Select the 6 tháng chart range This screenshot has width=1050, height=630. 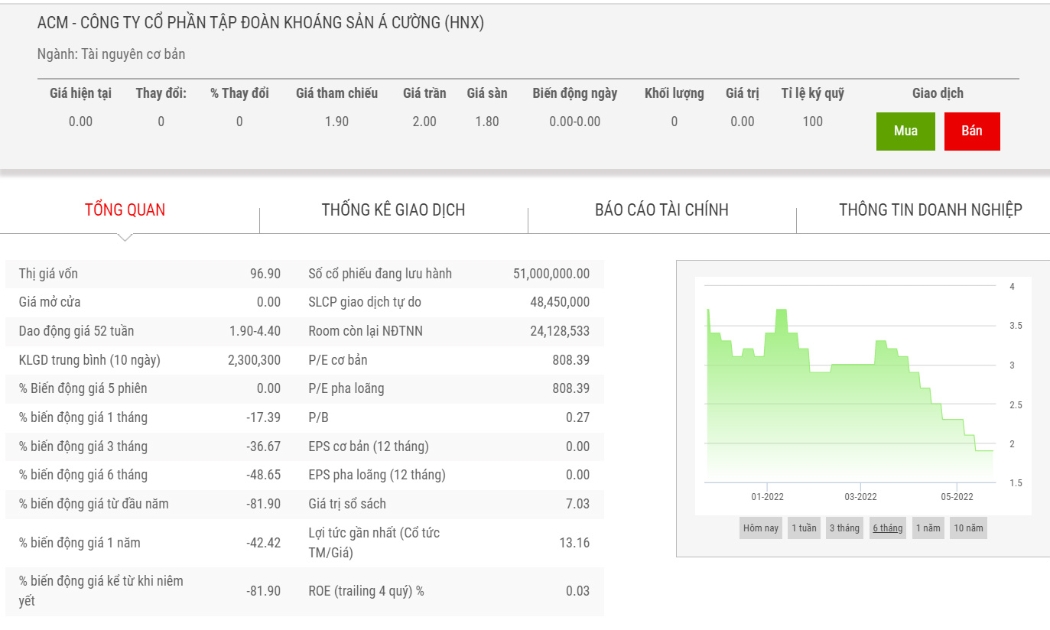point(887,528)
